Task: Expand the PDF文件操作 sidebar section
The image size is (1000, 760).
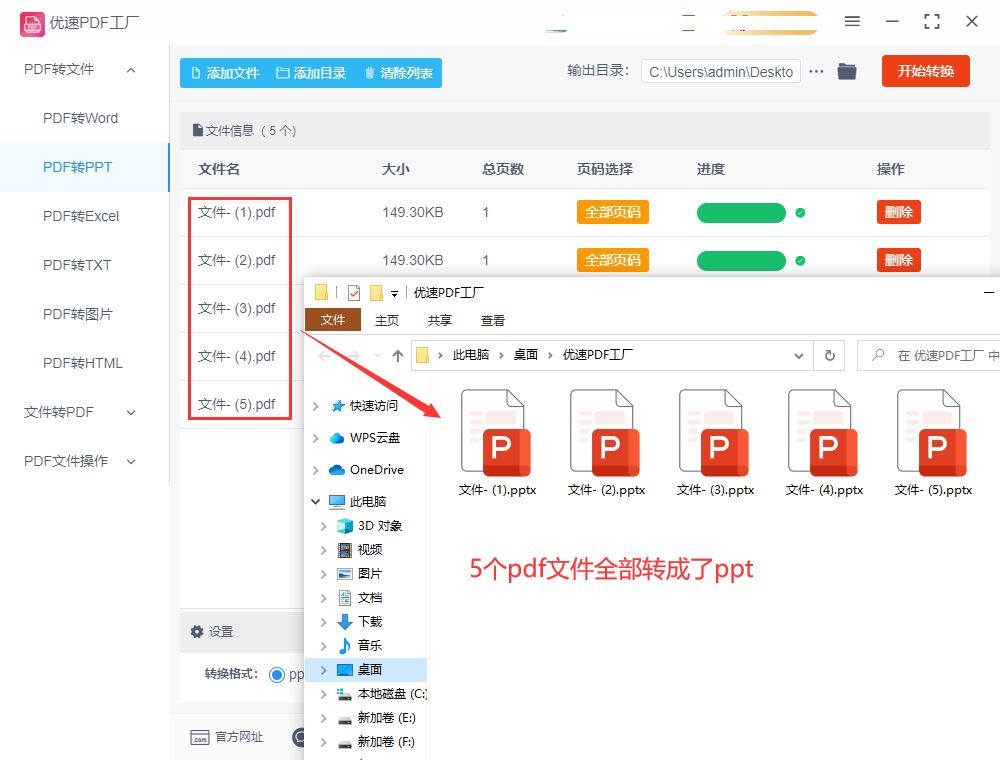Action: pyautogui.click(x=131, y=461)
